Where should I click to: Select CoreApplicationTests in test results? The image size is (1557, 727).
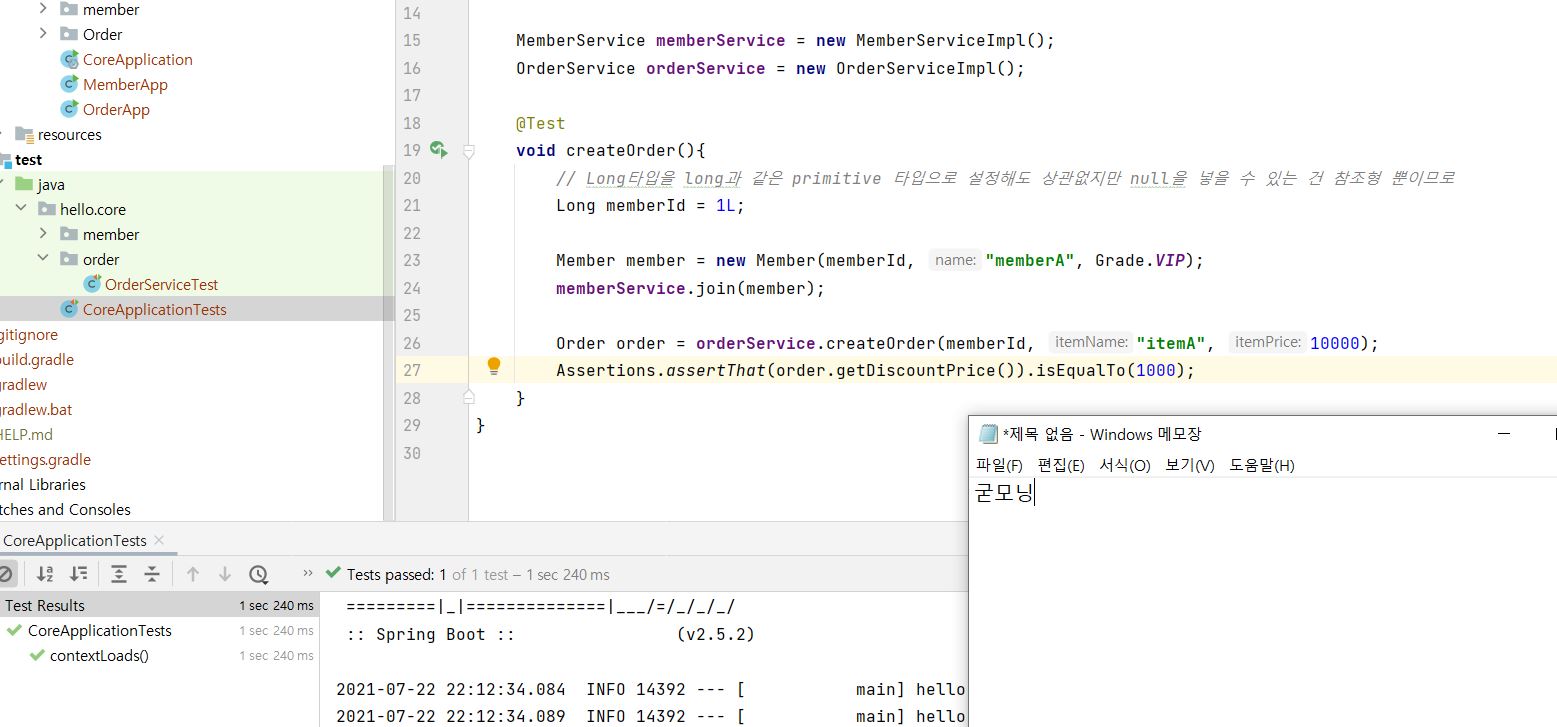tap(100, 630)
